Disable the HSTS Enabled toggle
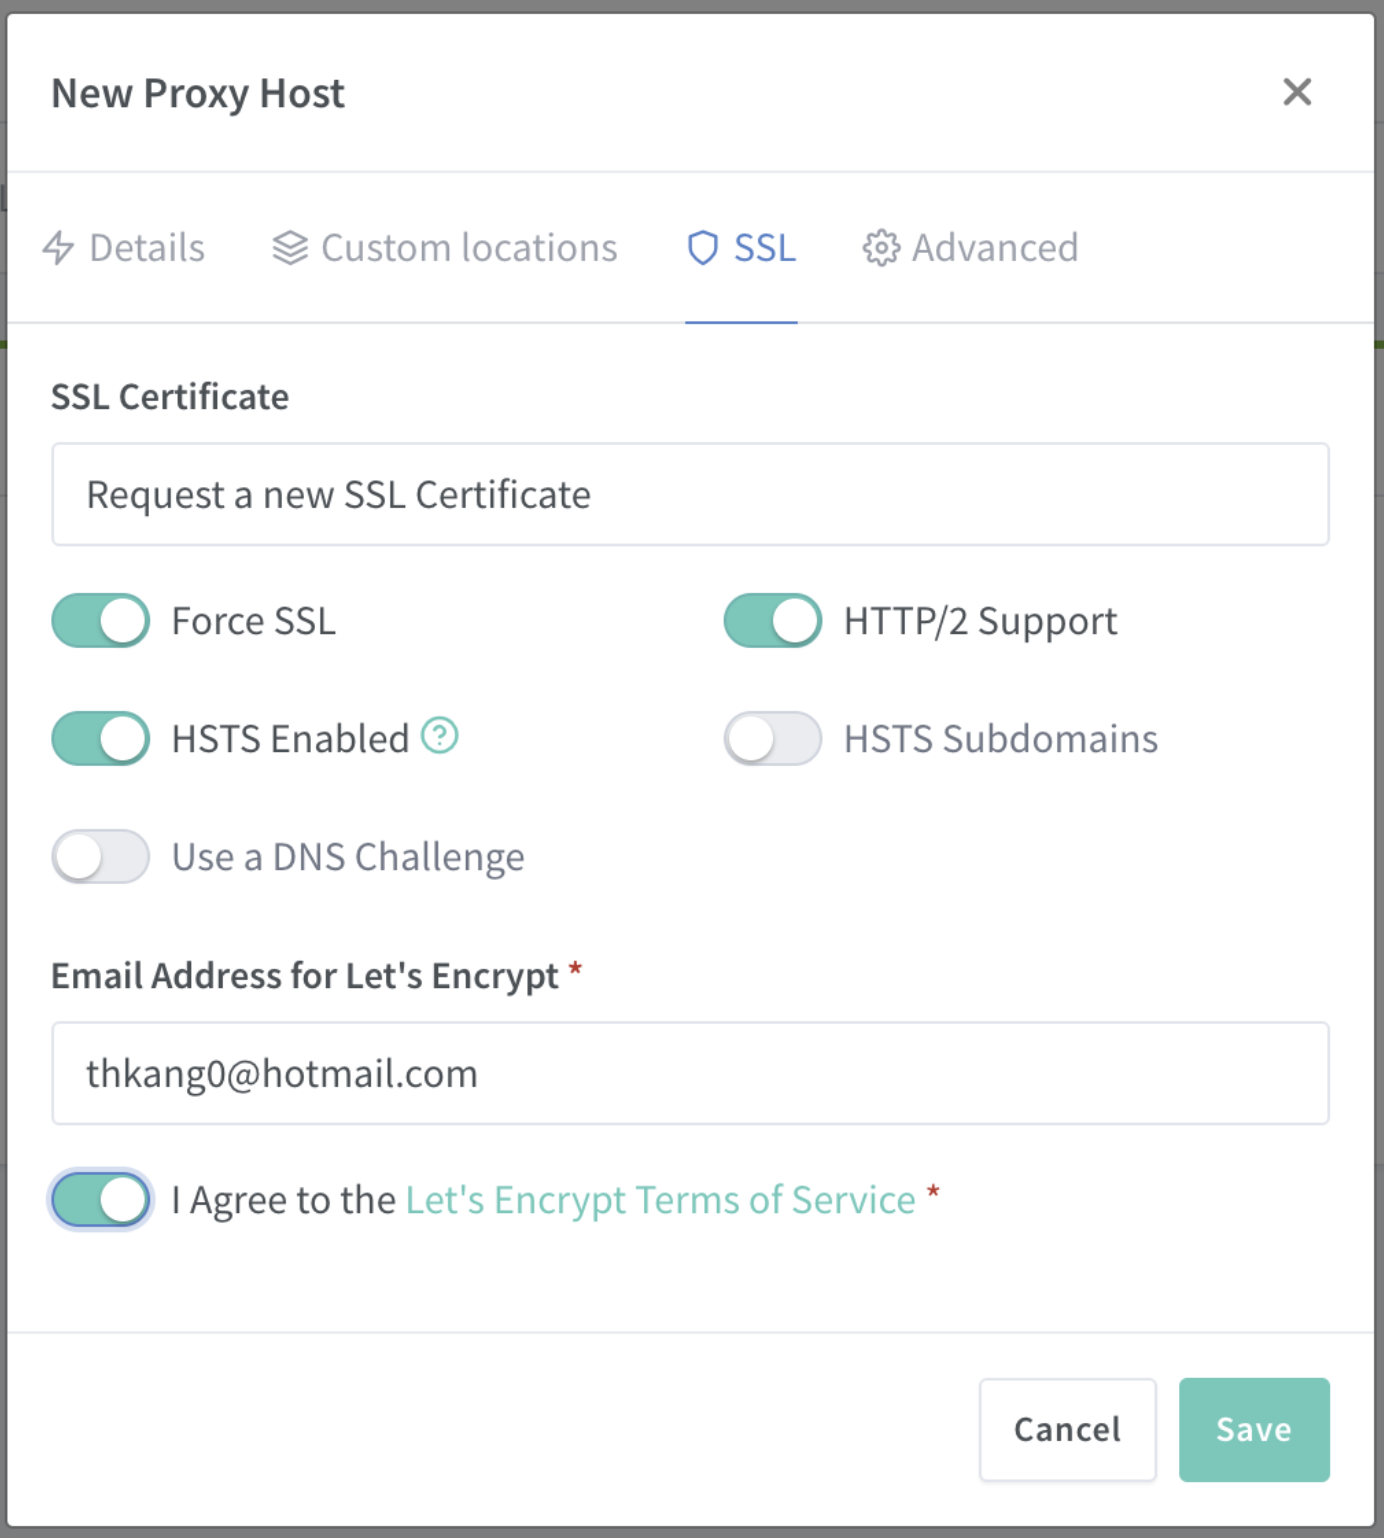This screenshot has width=1384, height=1538. (101, 739)
